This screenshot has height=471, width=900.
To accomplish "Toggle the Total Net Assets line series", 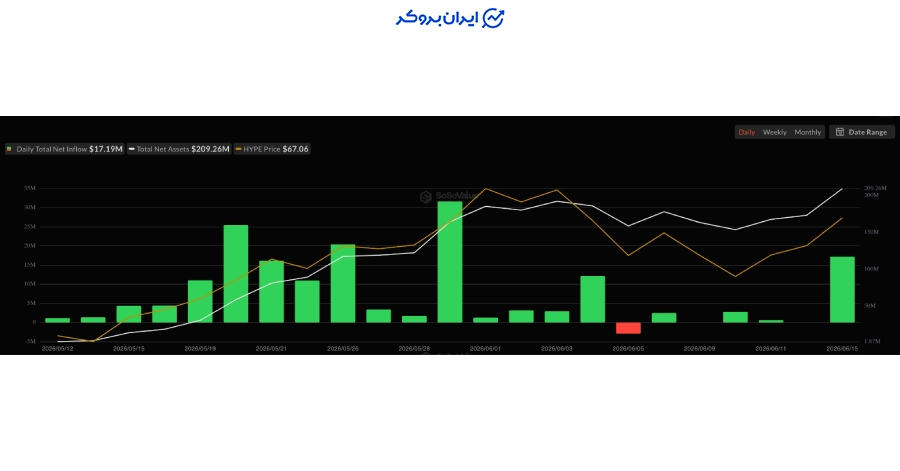I will click(179, 149).
